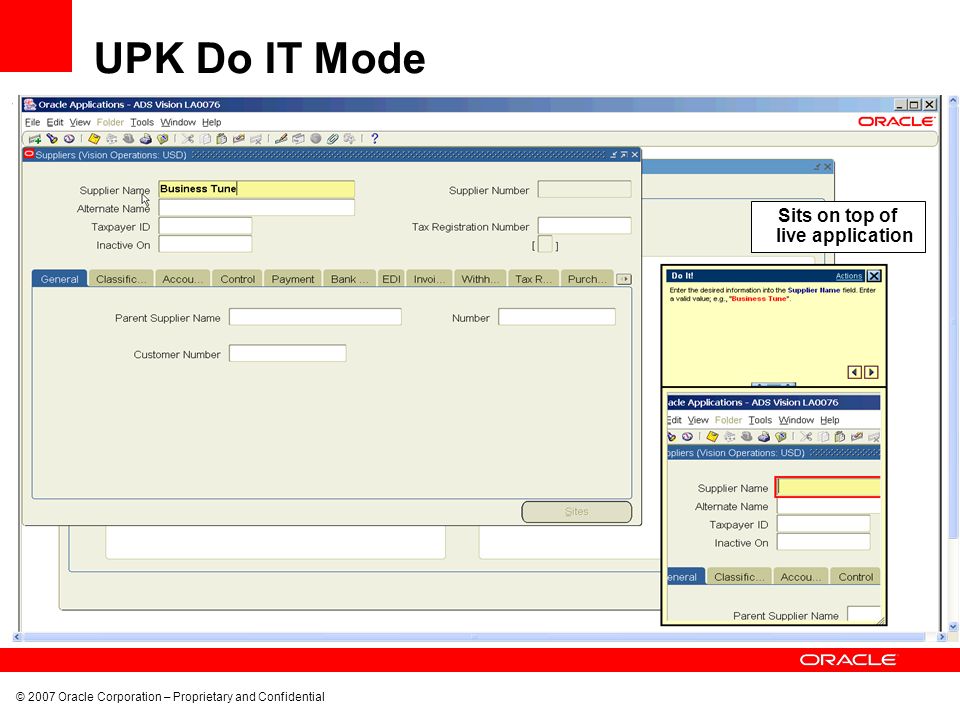Click the Find flashlight icon in main toolbar
960x720 pixels.
52,139
